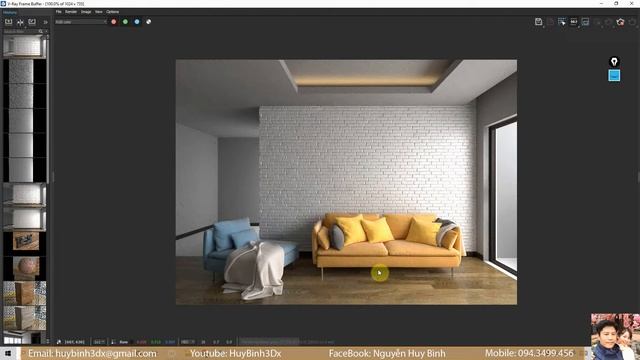The height and width of the screenshot is (360, 640).
Task: Switch to the History tab
Action: click(x=10, y=12)
